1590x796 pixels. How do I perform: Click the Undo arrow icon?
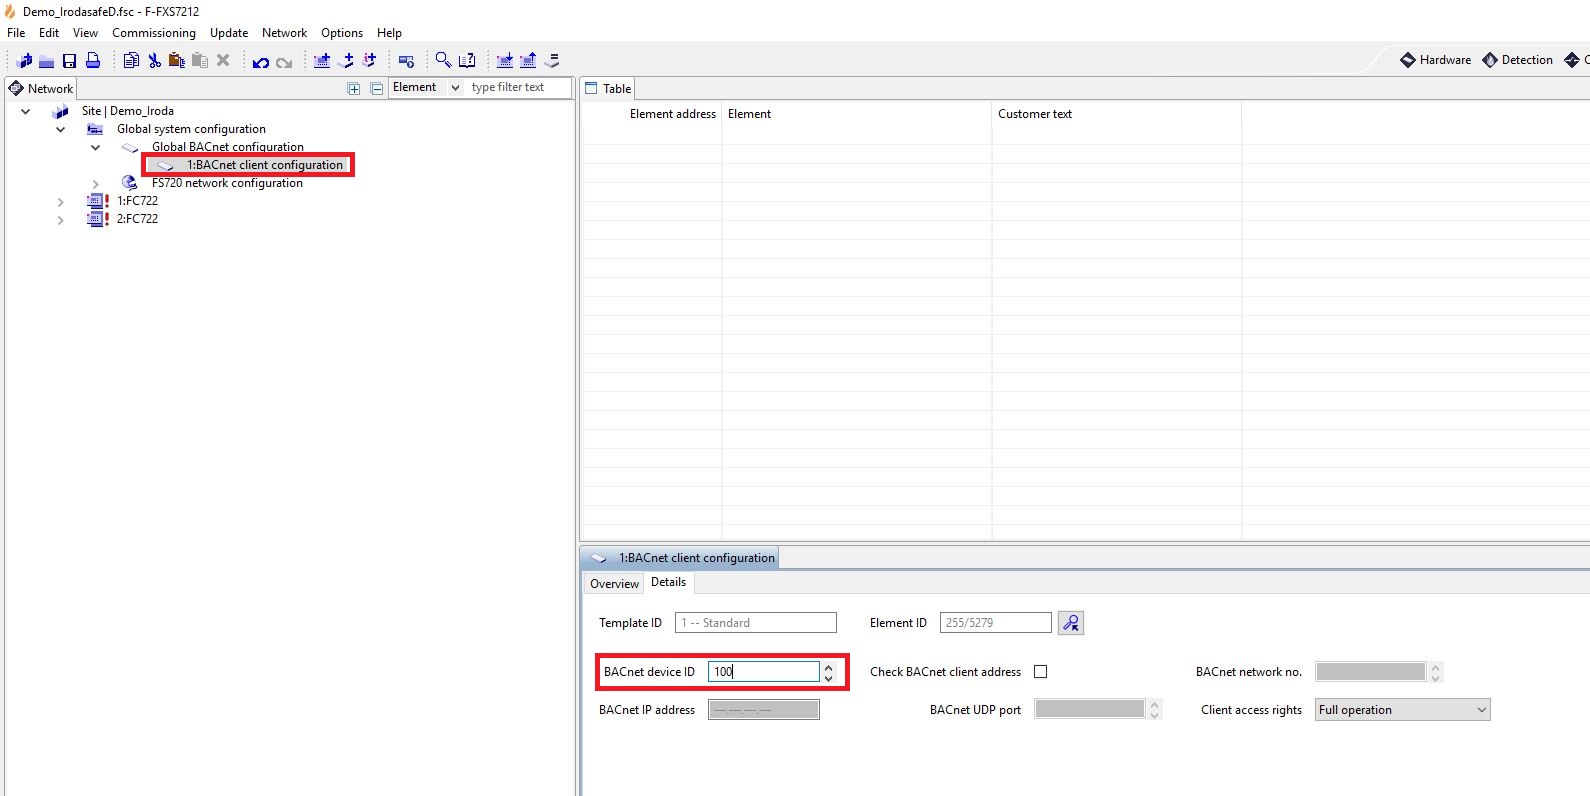(x=260, y=62)
